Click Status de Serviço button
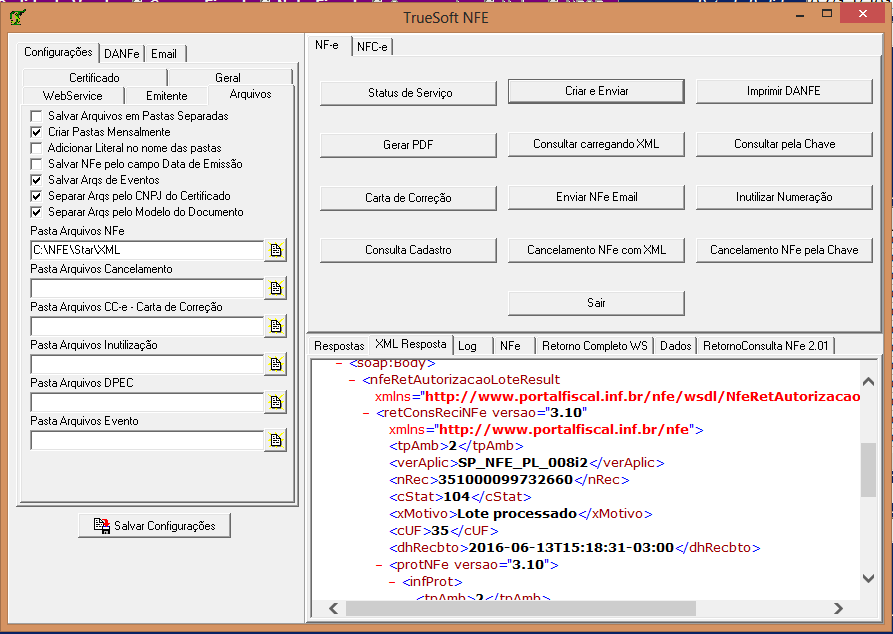Viewport: 893px width, 634px height. [408, 93]
